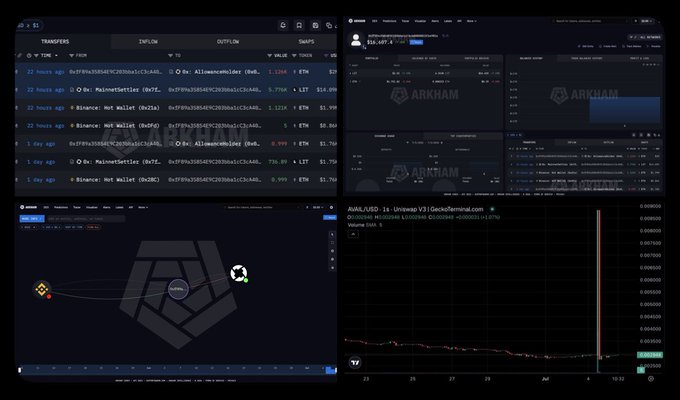Expand the More menu in top-right panel navbar
Viewport: 680px width, 400px height.
pyautogui.click(x=471, y=21)
